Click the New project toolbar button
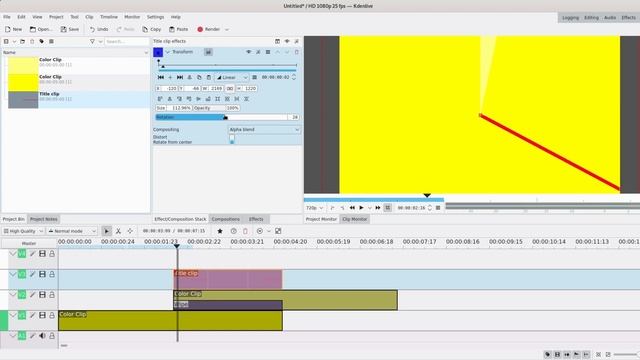 click(13, 29)
